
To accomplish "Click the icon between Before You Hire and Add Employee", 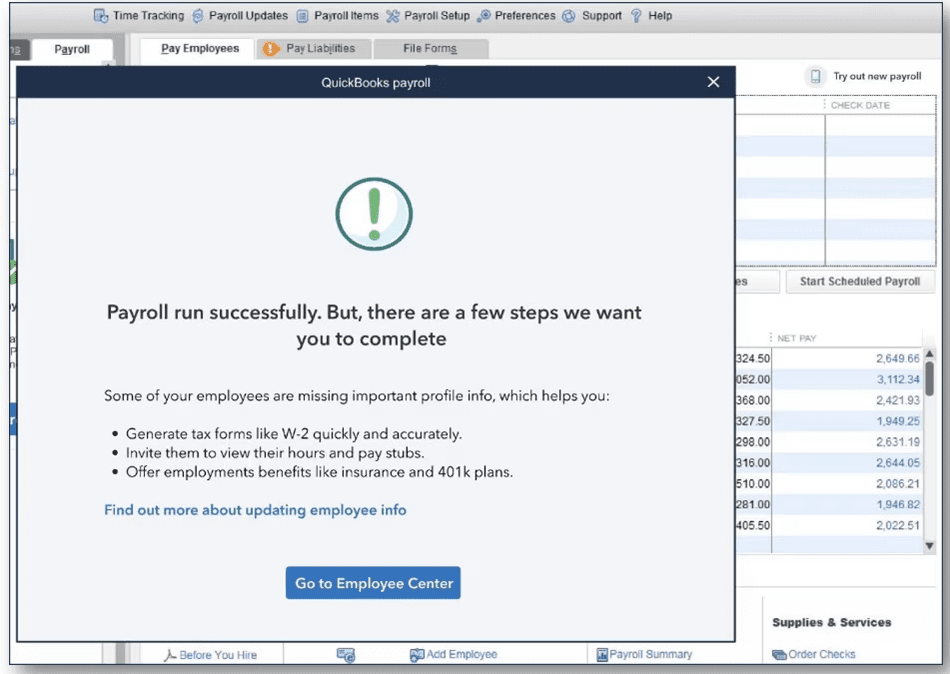I will (x=346, y=655).
